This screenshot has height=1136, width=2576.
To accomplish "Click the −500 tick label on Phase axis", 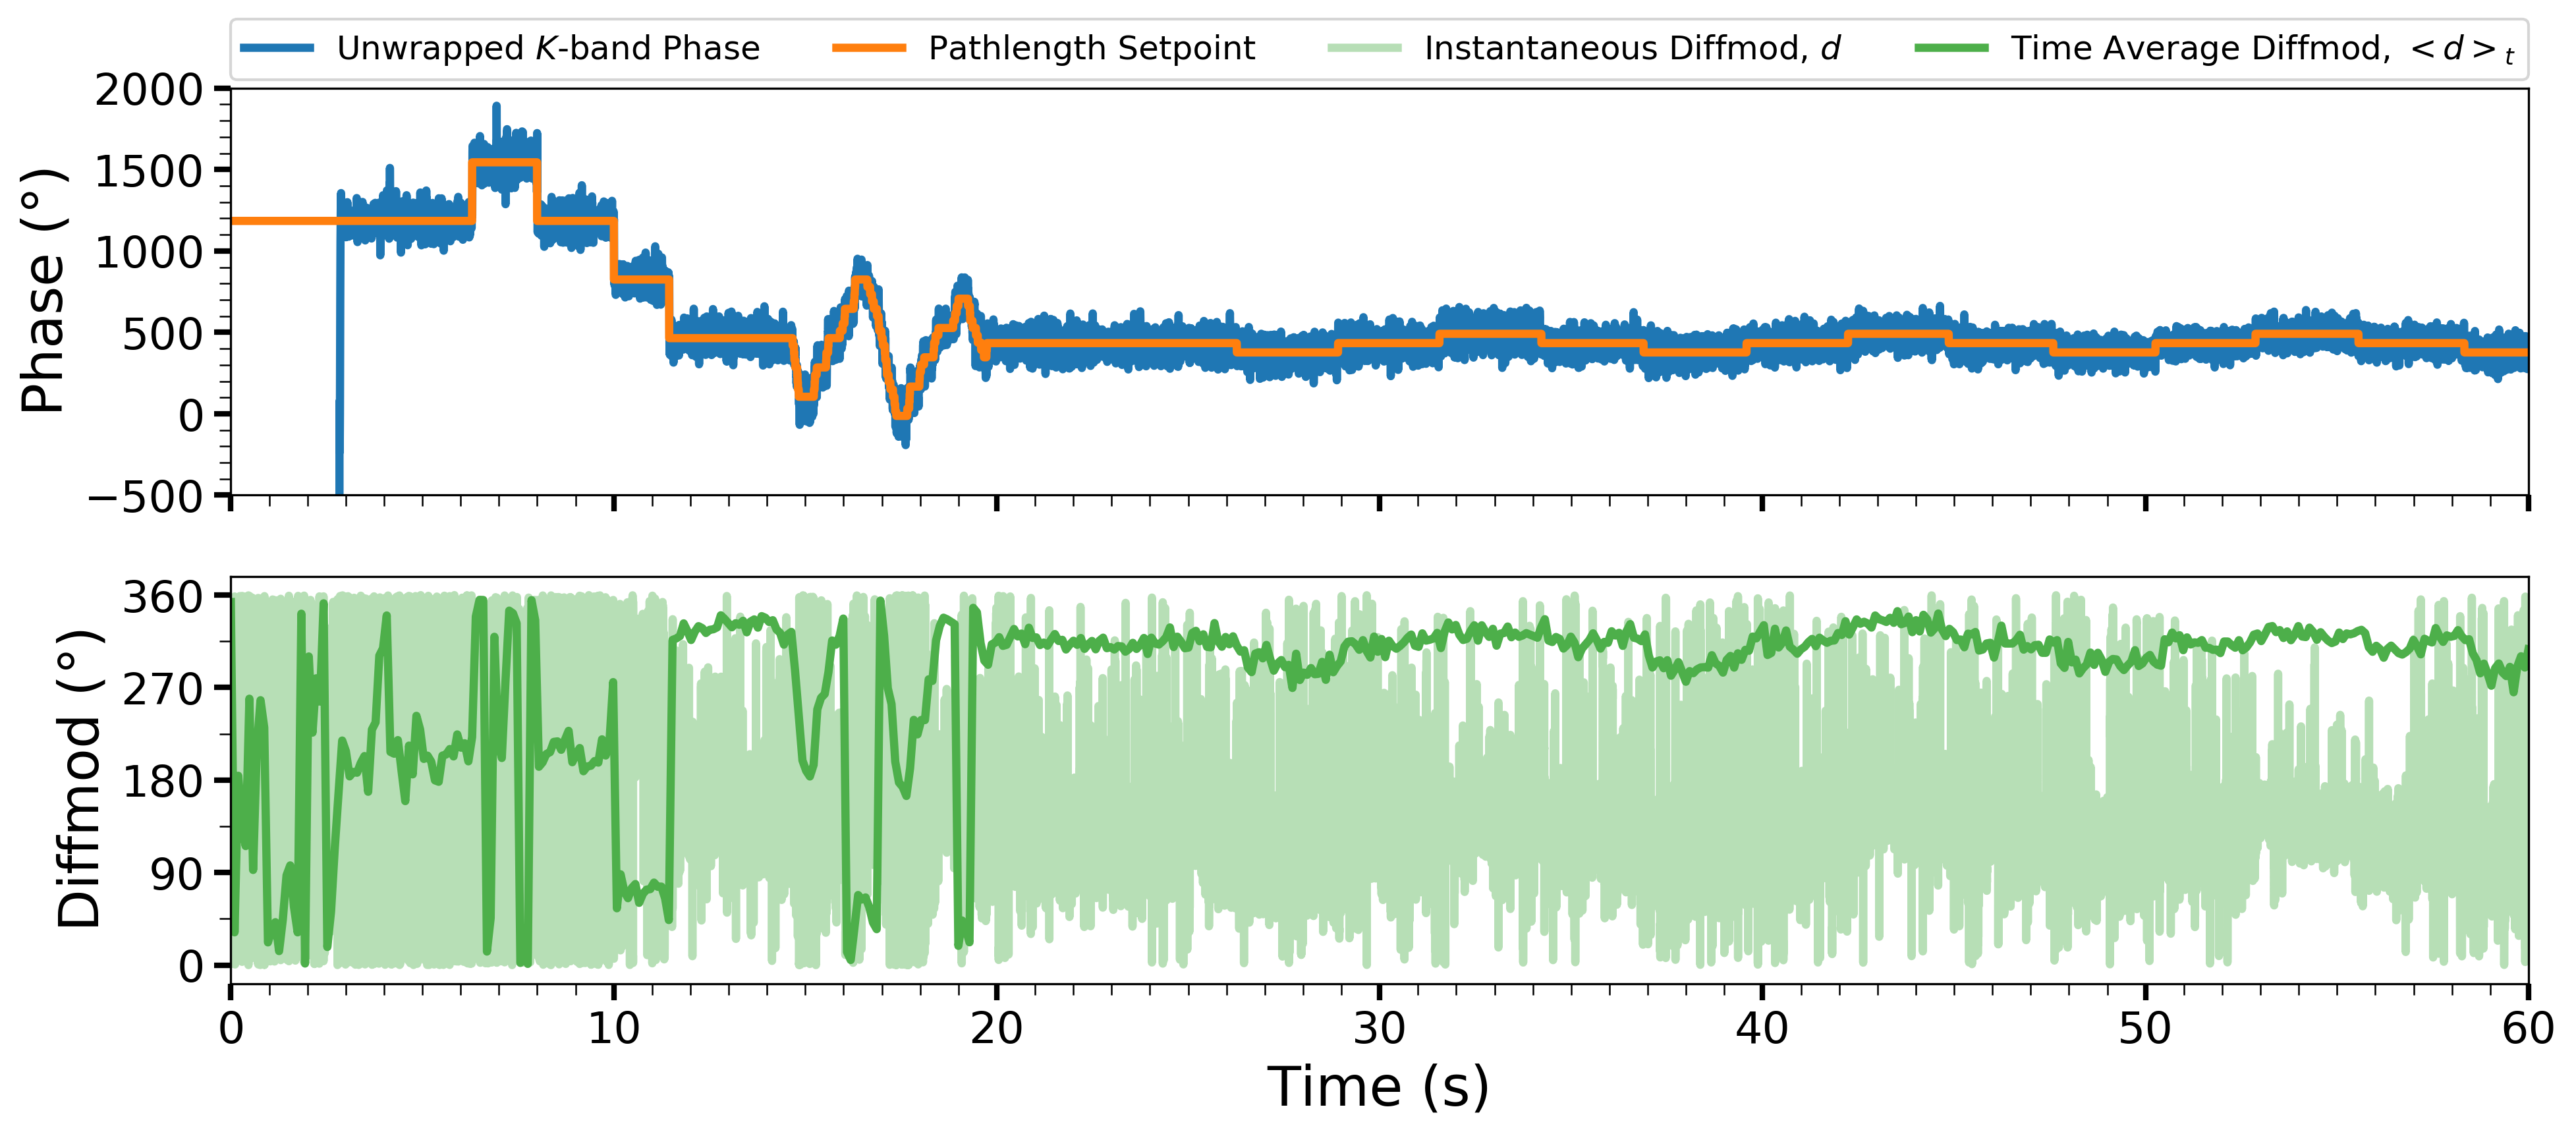I will coord(145,497).
